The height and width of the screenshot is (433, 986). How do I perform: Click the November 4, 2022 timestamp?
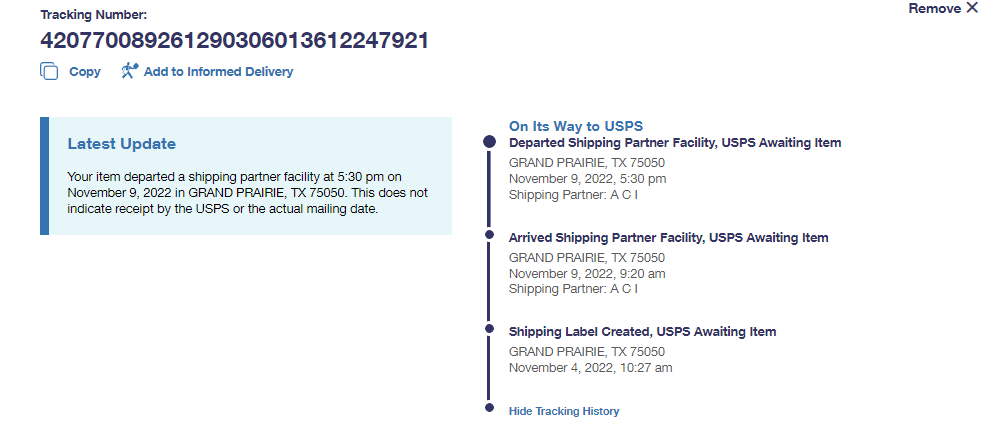pyautogui.click(x=590, y=368)
